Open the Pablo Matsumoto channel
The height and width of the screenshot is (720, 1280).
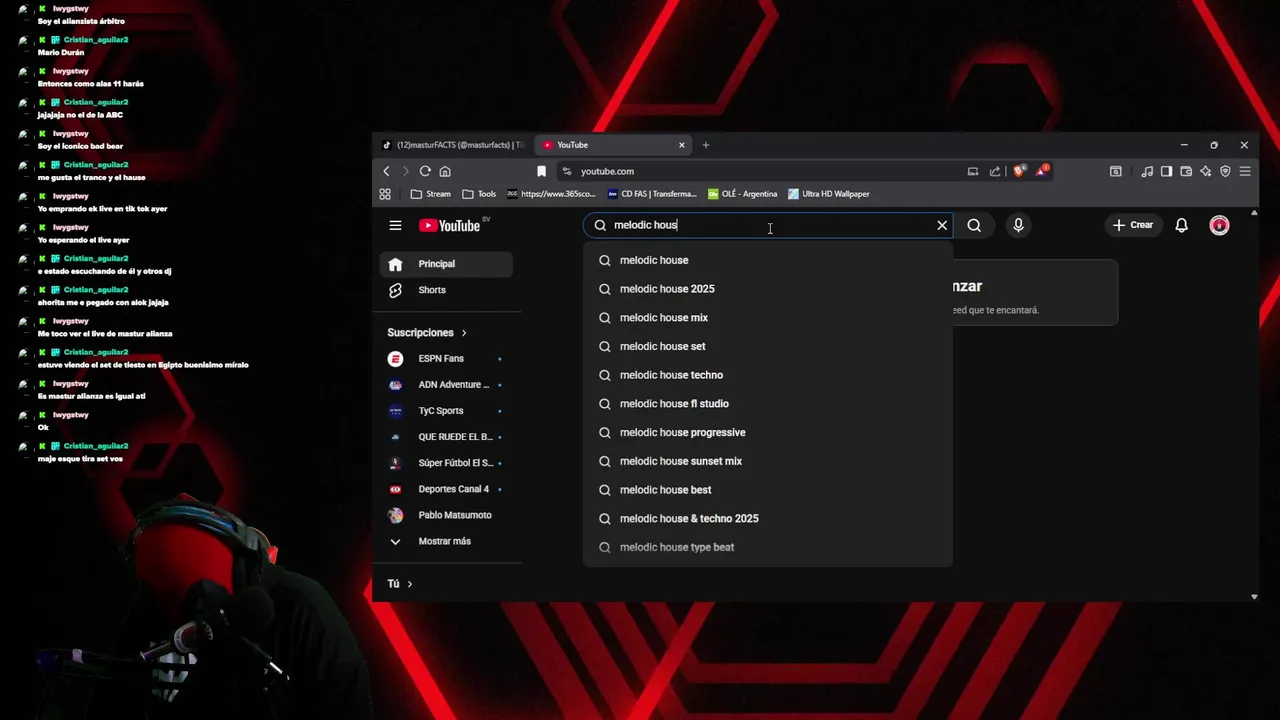pyautogui.click(x=446, y=515)
